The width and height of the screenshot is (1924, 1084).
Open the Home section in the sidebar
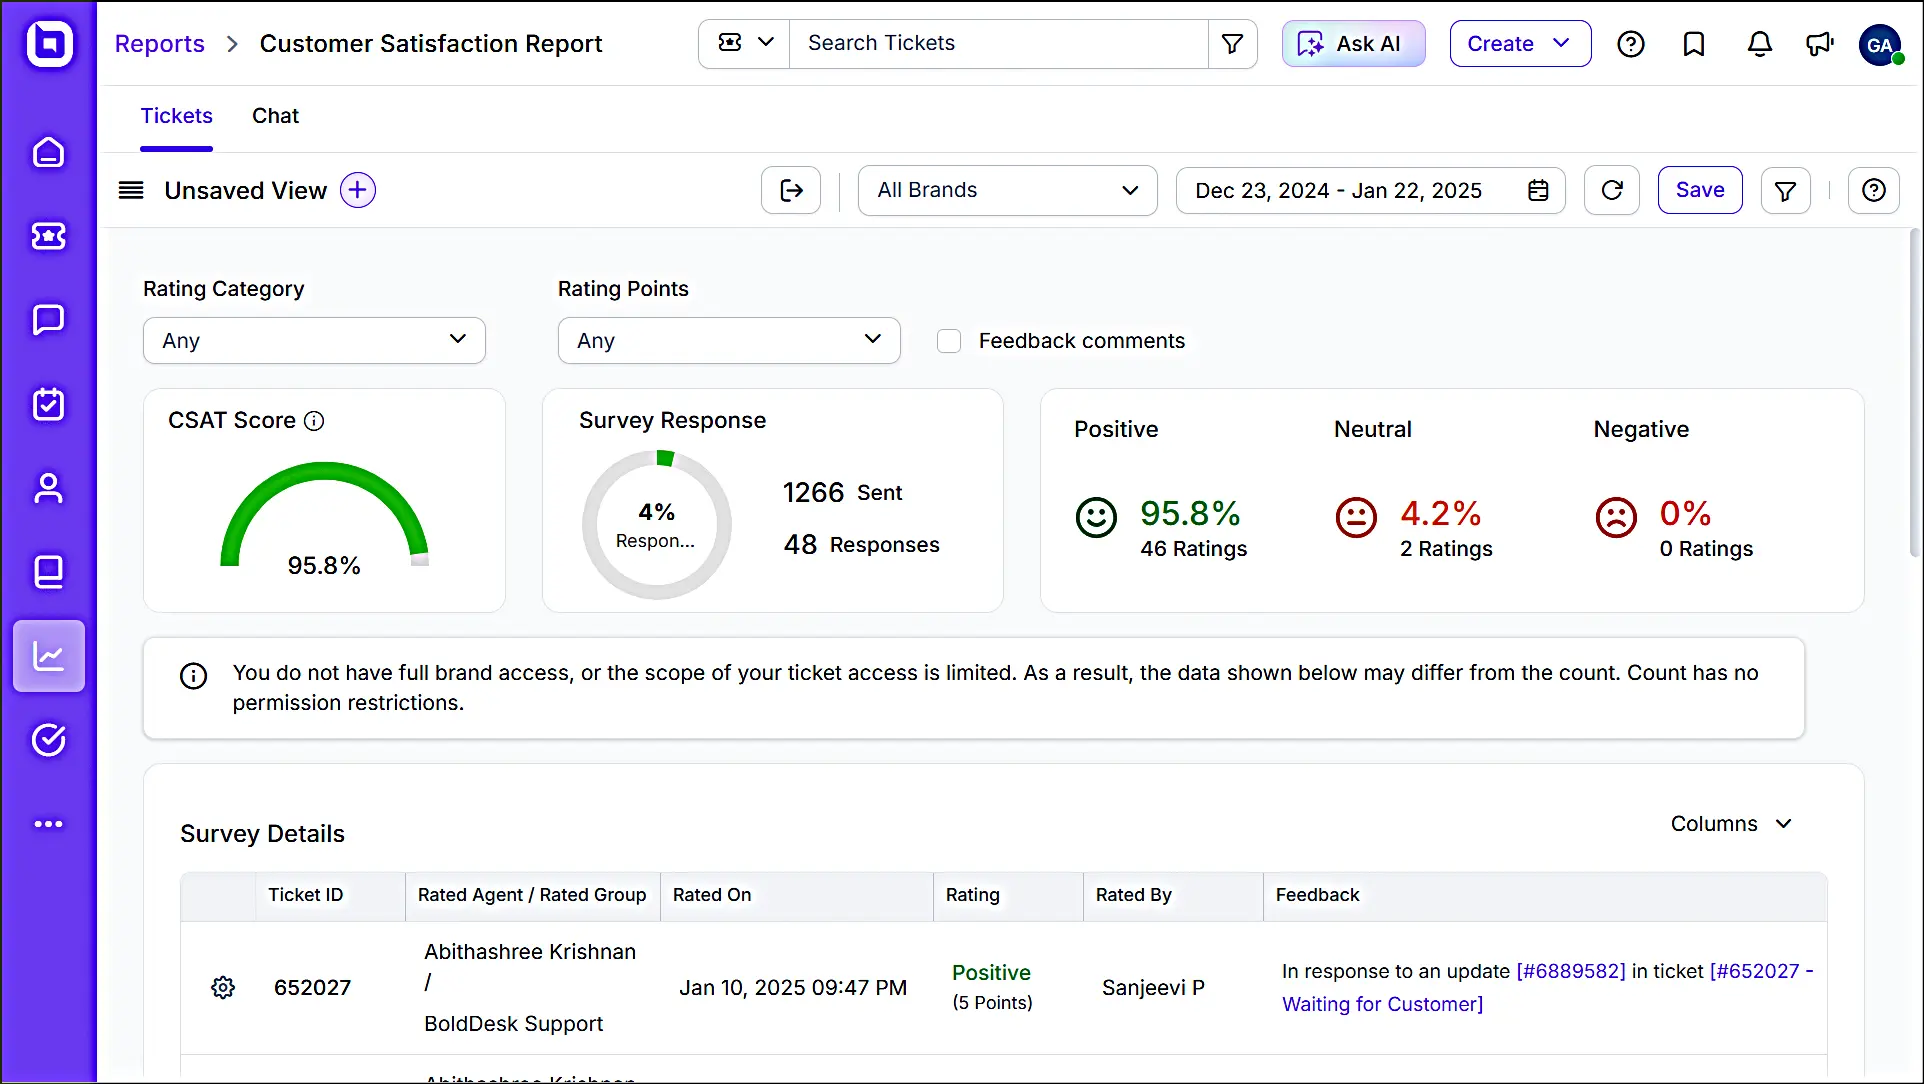pos(48,152)
